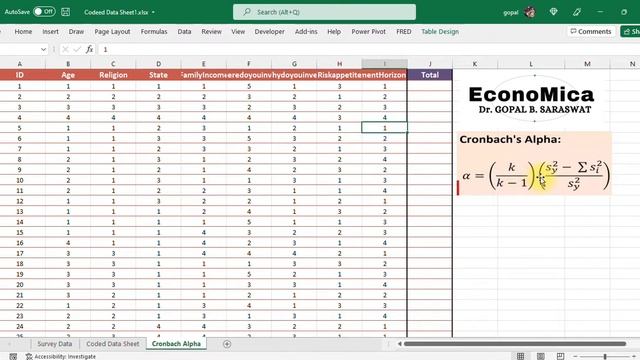The image size is (640, 360).
Task: Select column L header
Action: [x=531, y=64]
